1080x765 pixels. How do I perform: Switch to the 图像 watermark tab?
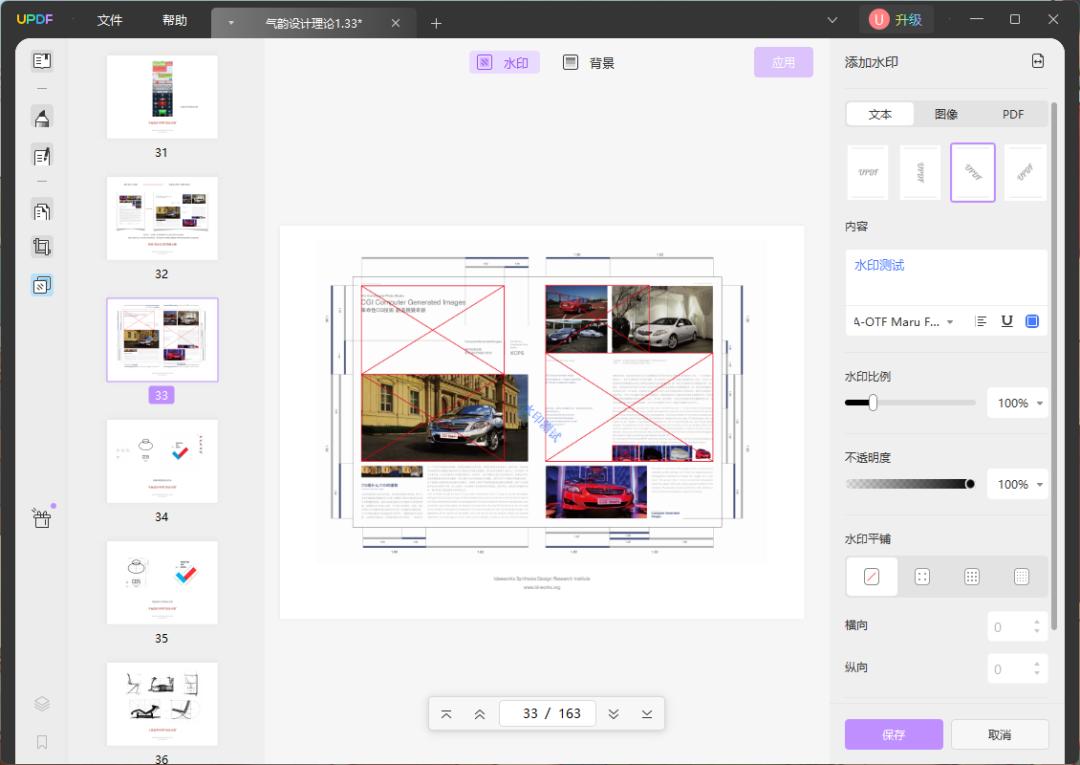point(946,114)
